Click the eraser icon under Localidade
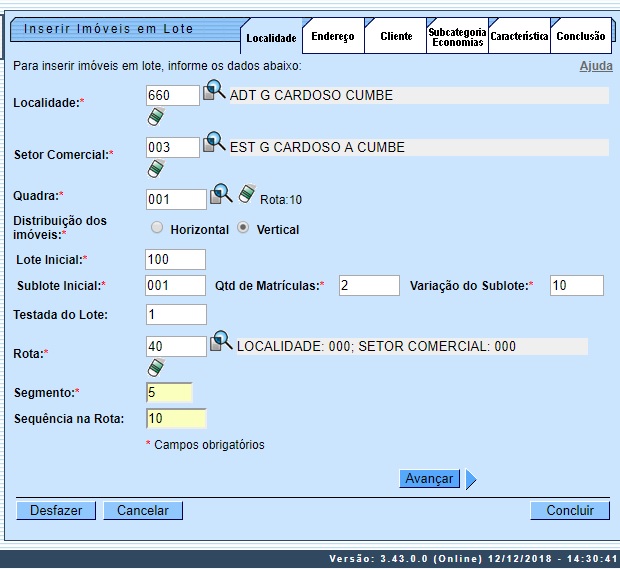 [x=155, y=118]
